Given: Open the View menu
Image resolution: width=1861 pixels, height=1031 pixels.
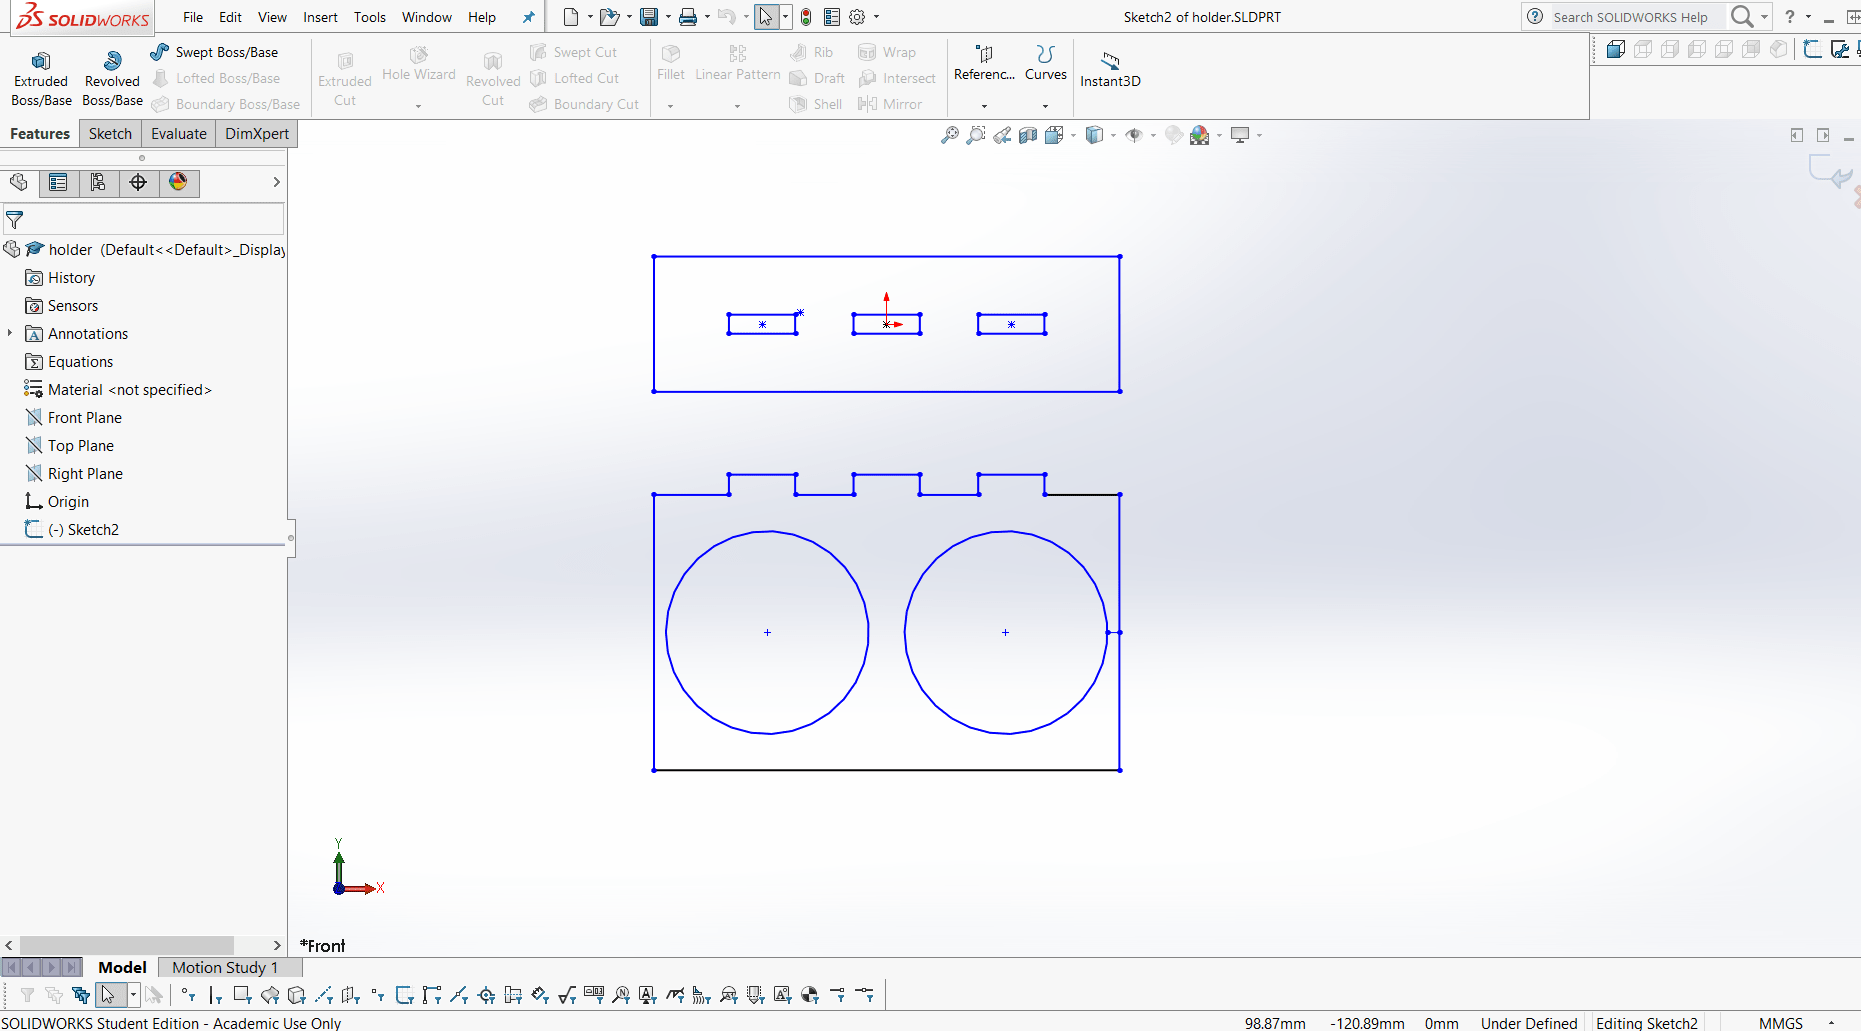Looking at the screenshot, I should (272, 17).
